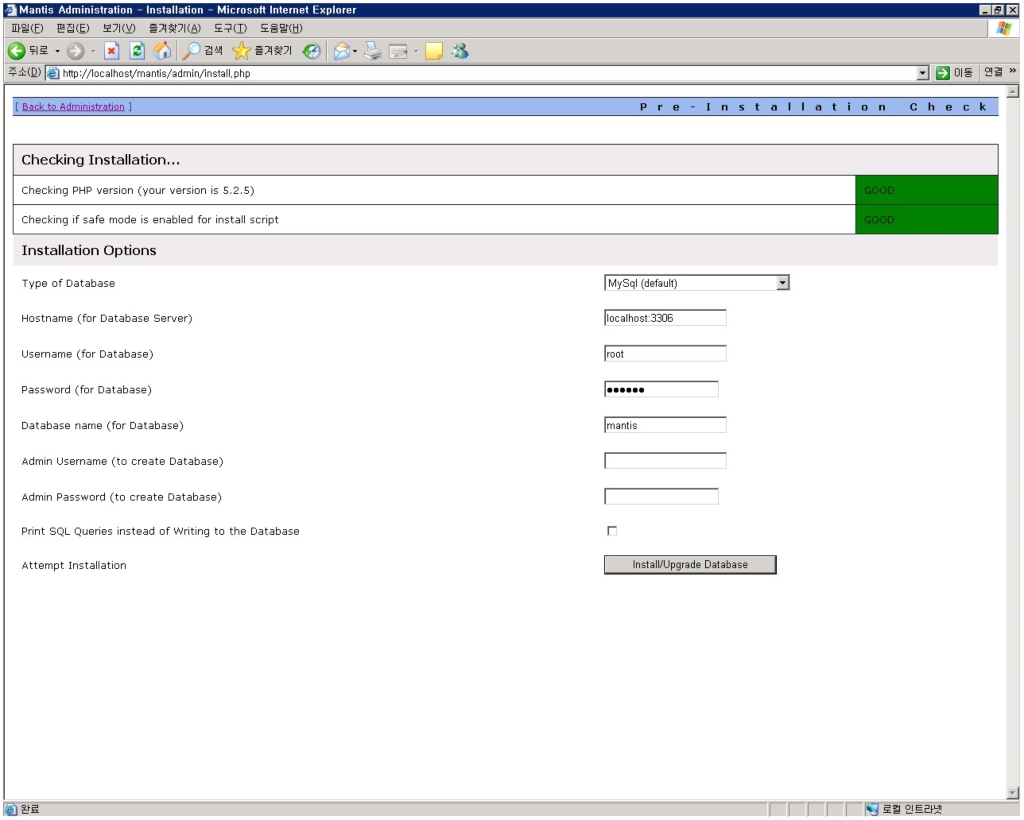The image size is (1024, 820).
Task: Open the 파일(F) menu
Action: click(x=27, y=28)
